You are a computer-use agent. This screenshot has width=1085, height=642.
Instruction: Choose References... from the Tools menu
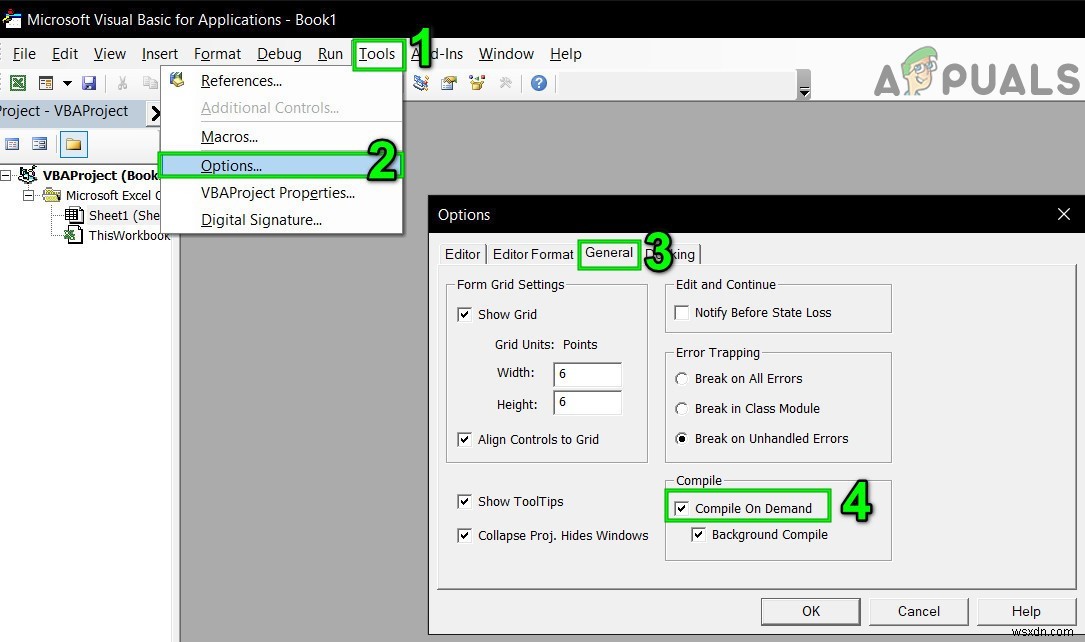[282, 81]
